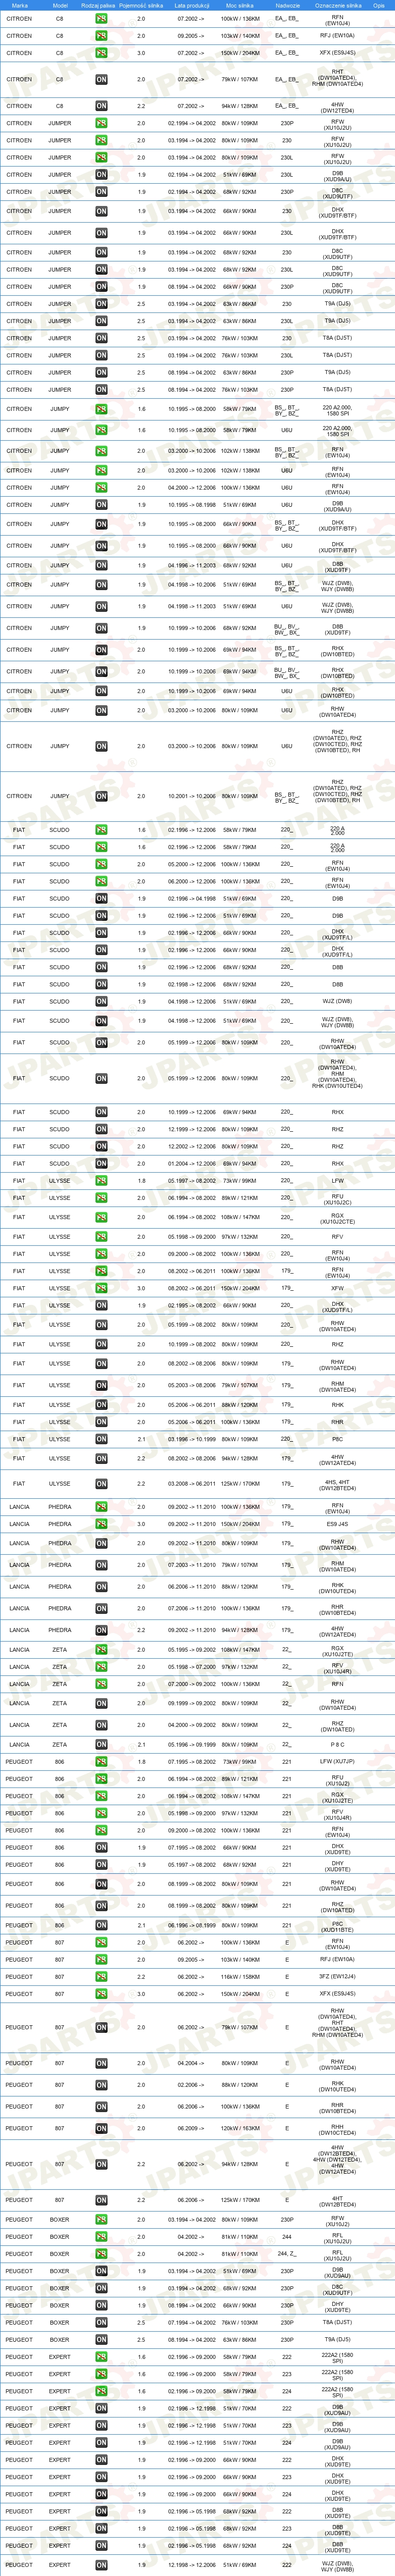Click ON icon in Peugeot 807 RHH 120kW row
Image resolution: width=395 pixels, height=2576 pixels.
(x=101, y=2128)
